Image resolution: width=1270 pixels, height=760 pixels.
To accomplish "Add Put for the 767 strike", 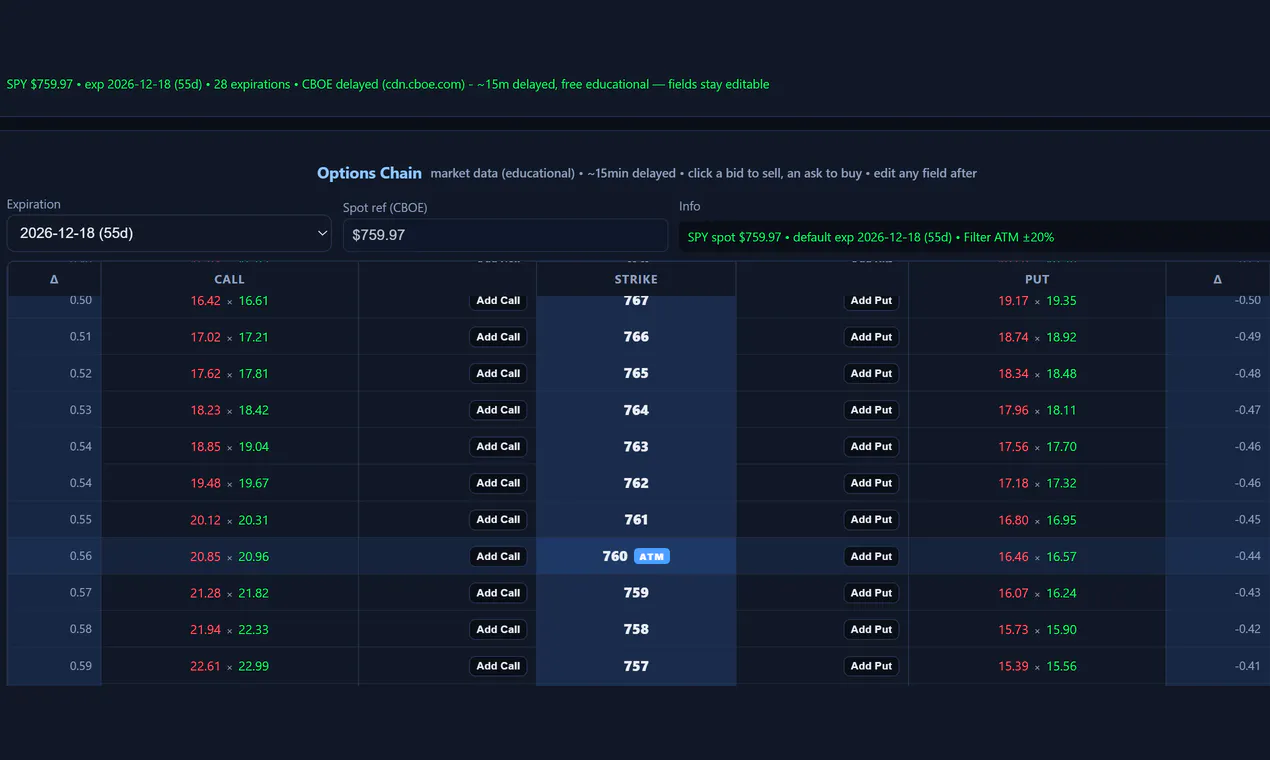I will coord(871,300).
